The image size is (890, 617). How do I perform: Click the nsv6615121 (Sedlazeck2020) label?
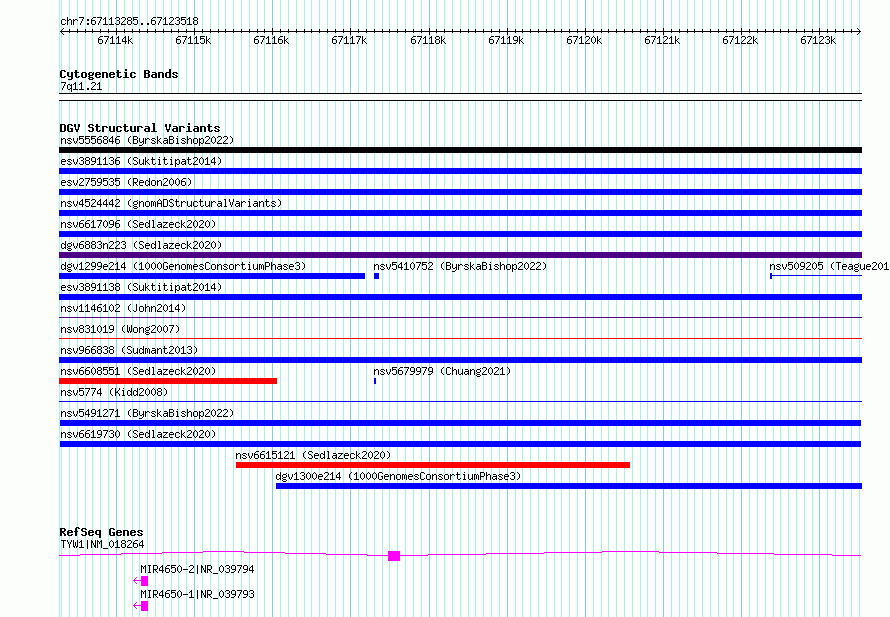point(313,455)
